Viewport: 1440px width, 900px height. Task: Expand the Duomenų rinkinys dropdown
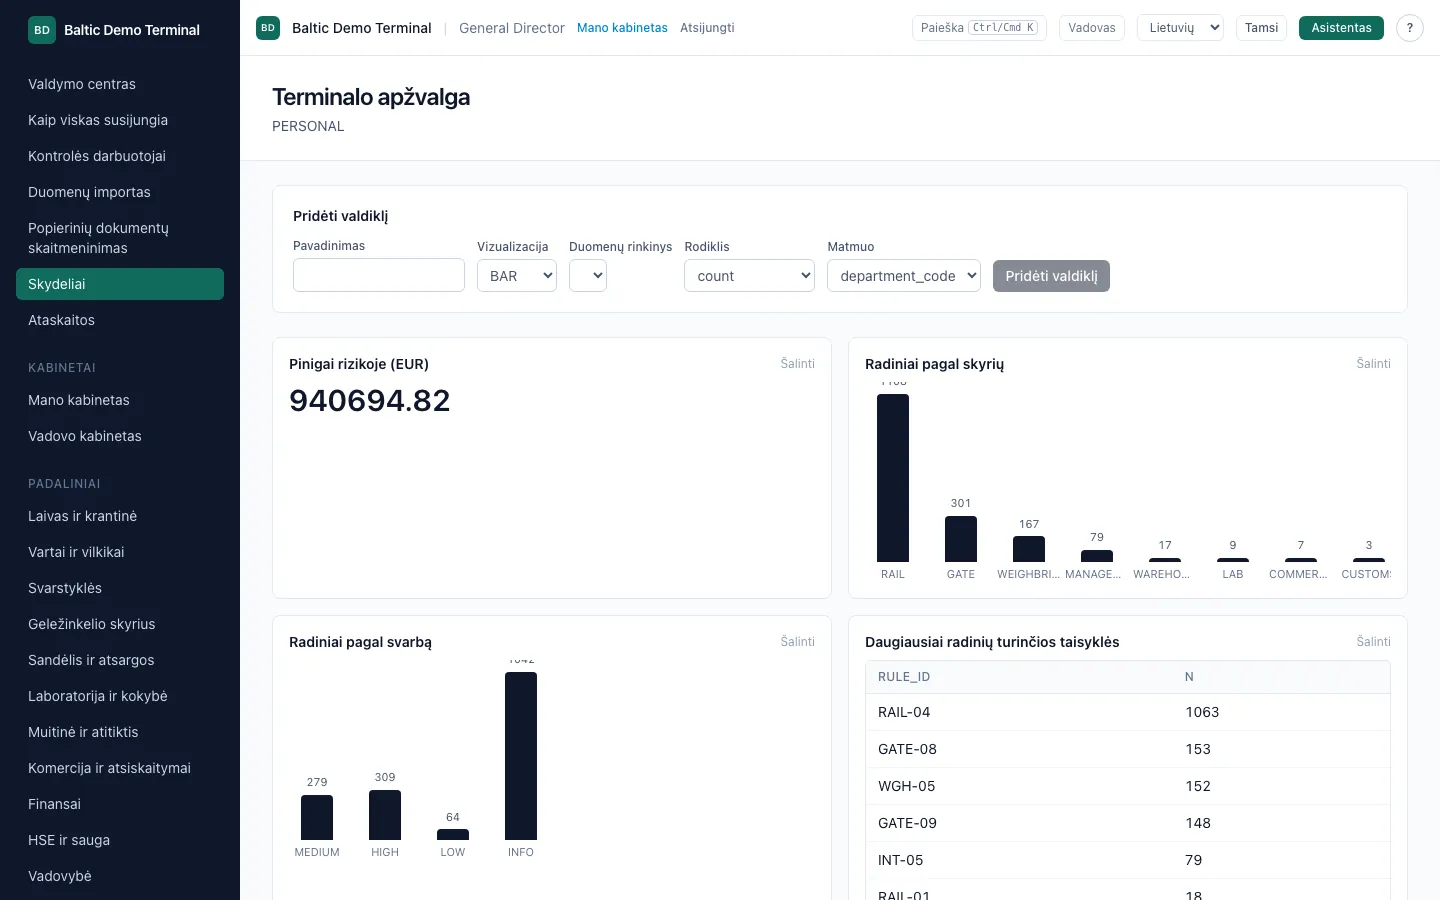pyautogui.click(x=588, y=276)
